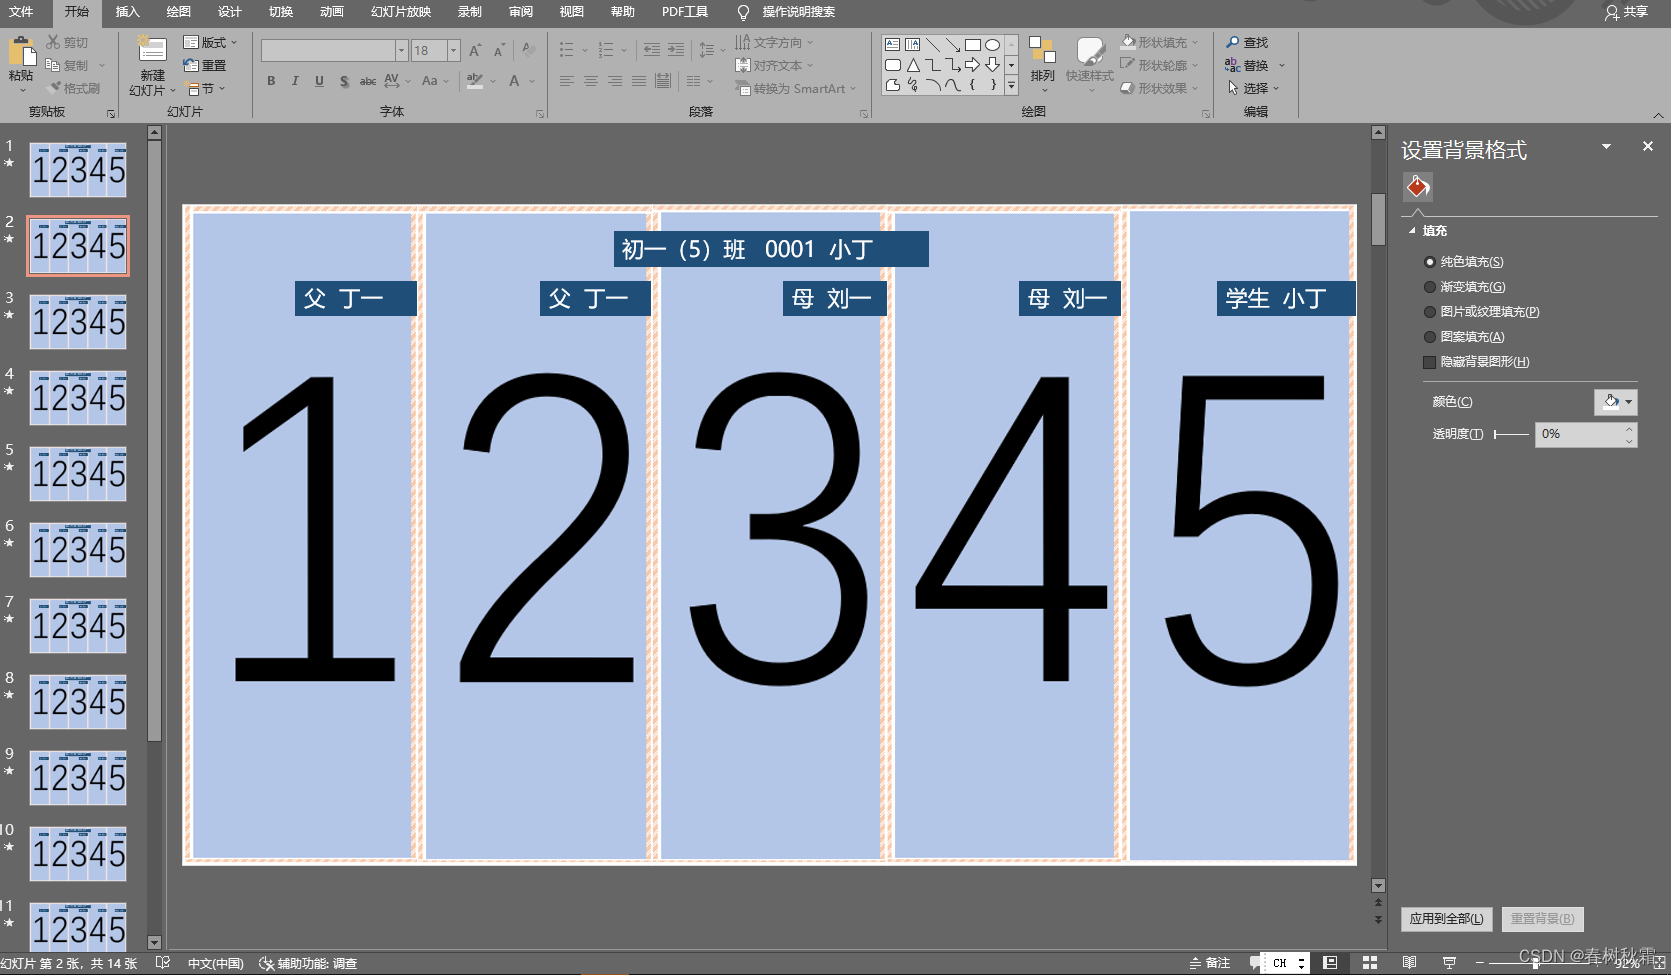Toggle Underline formatting
Viewport: 1671px width, 975px height.
pos(319,81)
